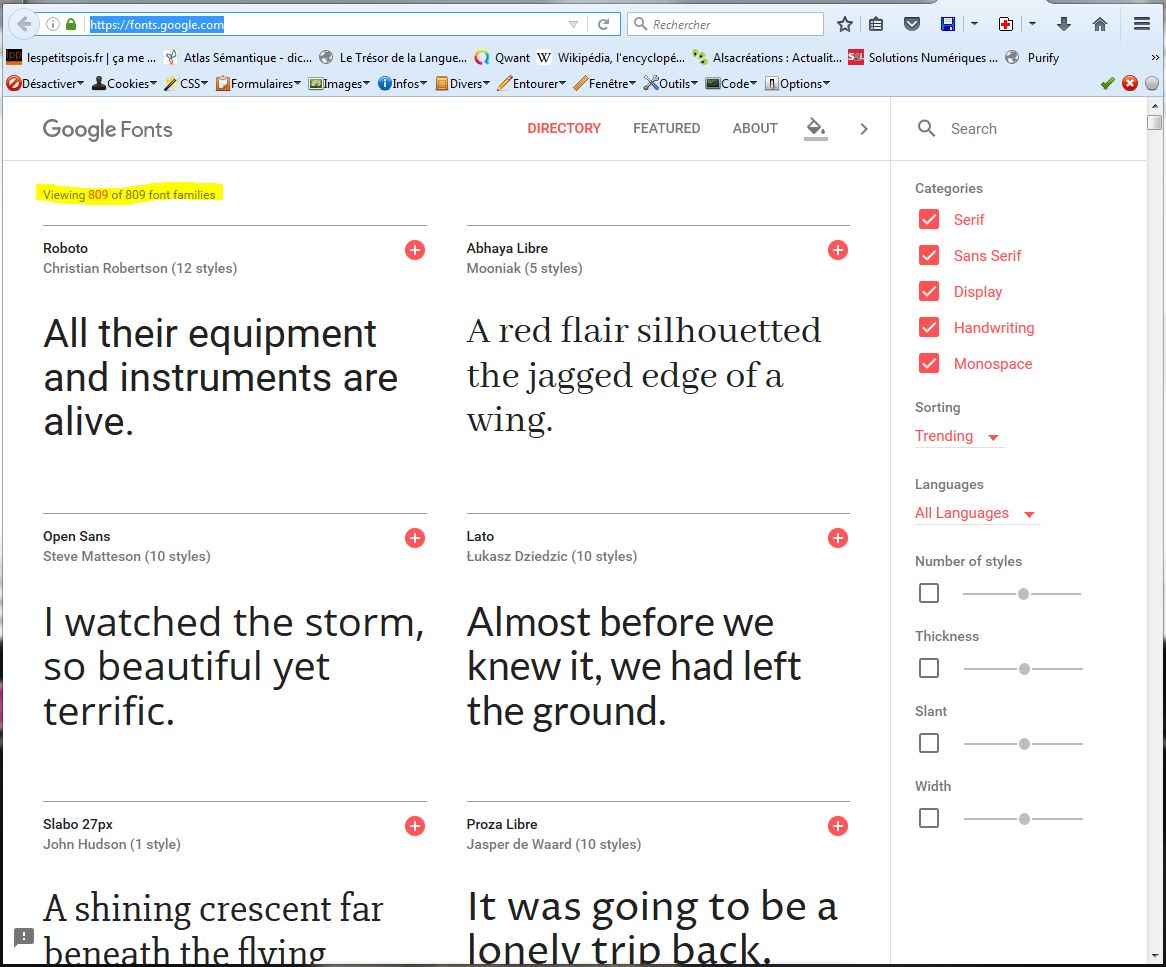Click the browser home icon

click(1100, 24)
